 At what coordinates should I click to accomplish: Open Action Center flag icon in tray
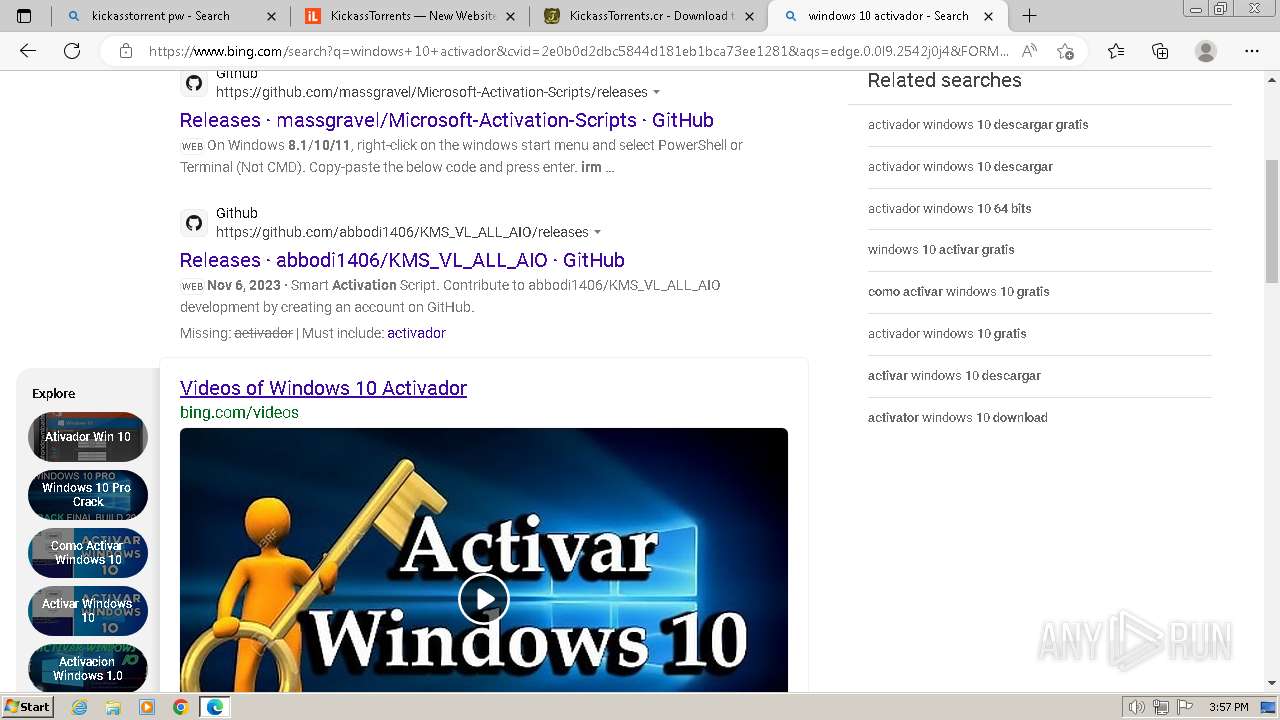coord(1185,707)
